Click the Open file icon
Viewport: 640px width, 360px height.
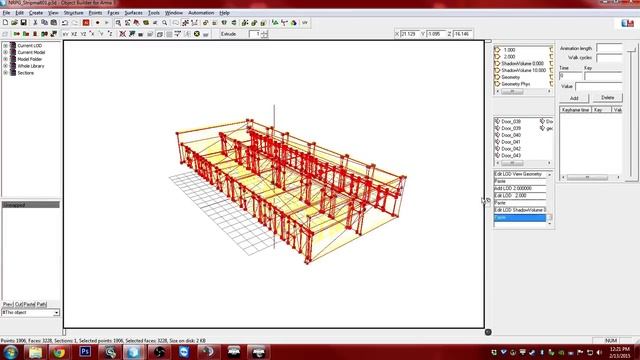[14, 23]
